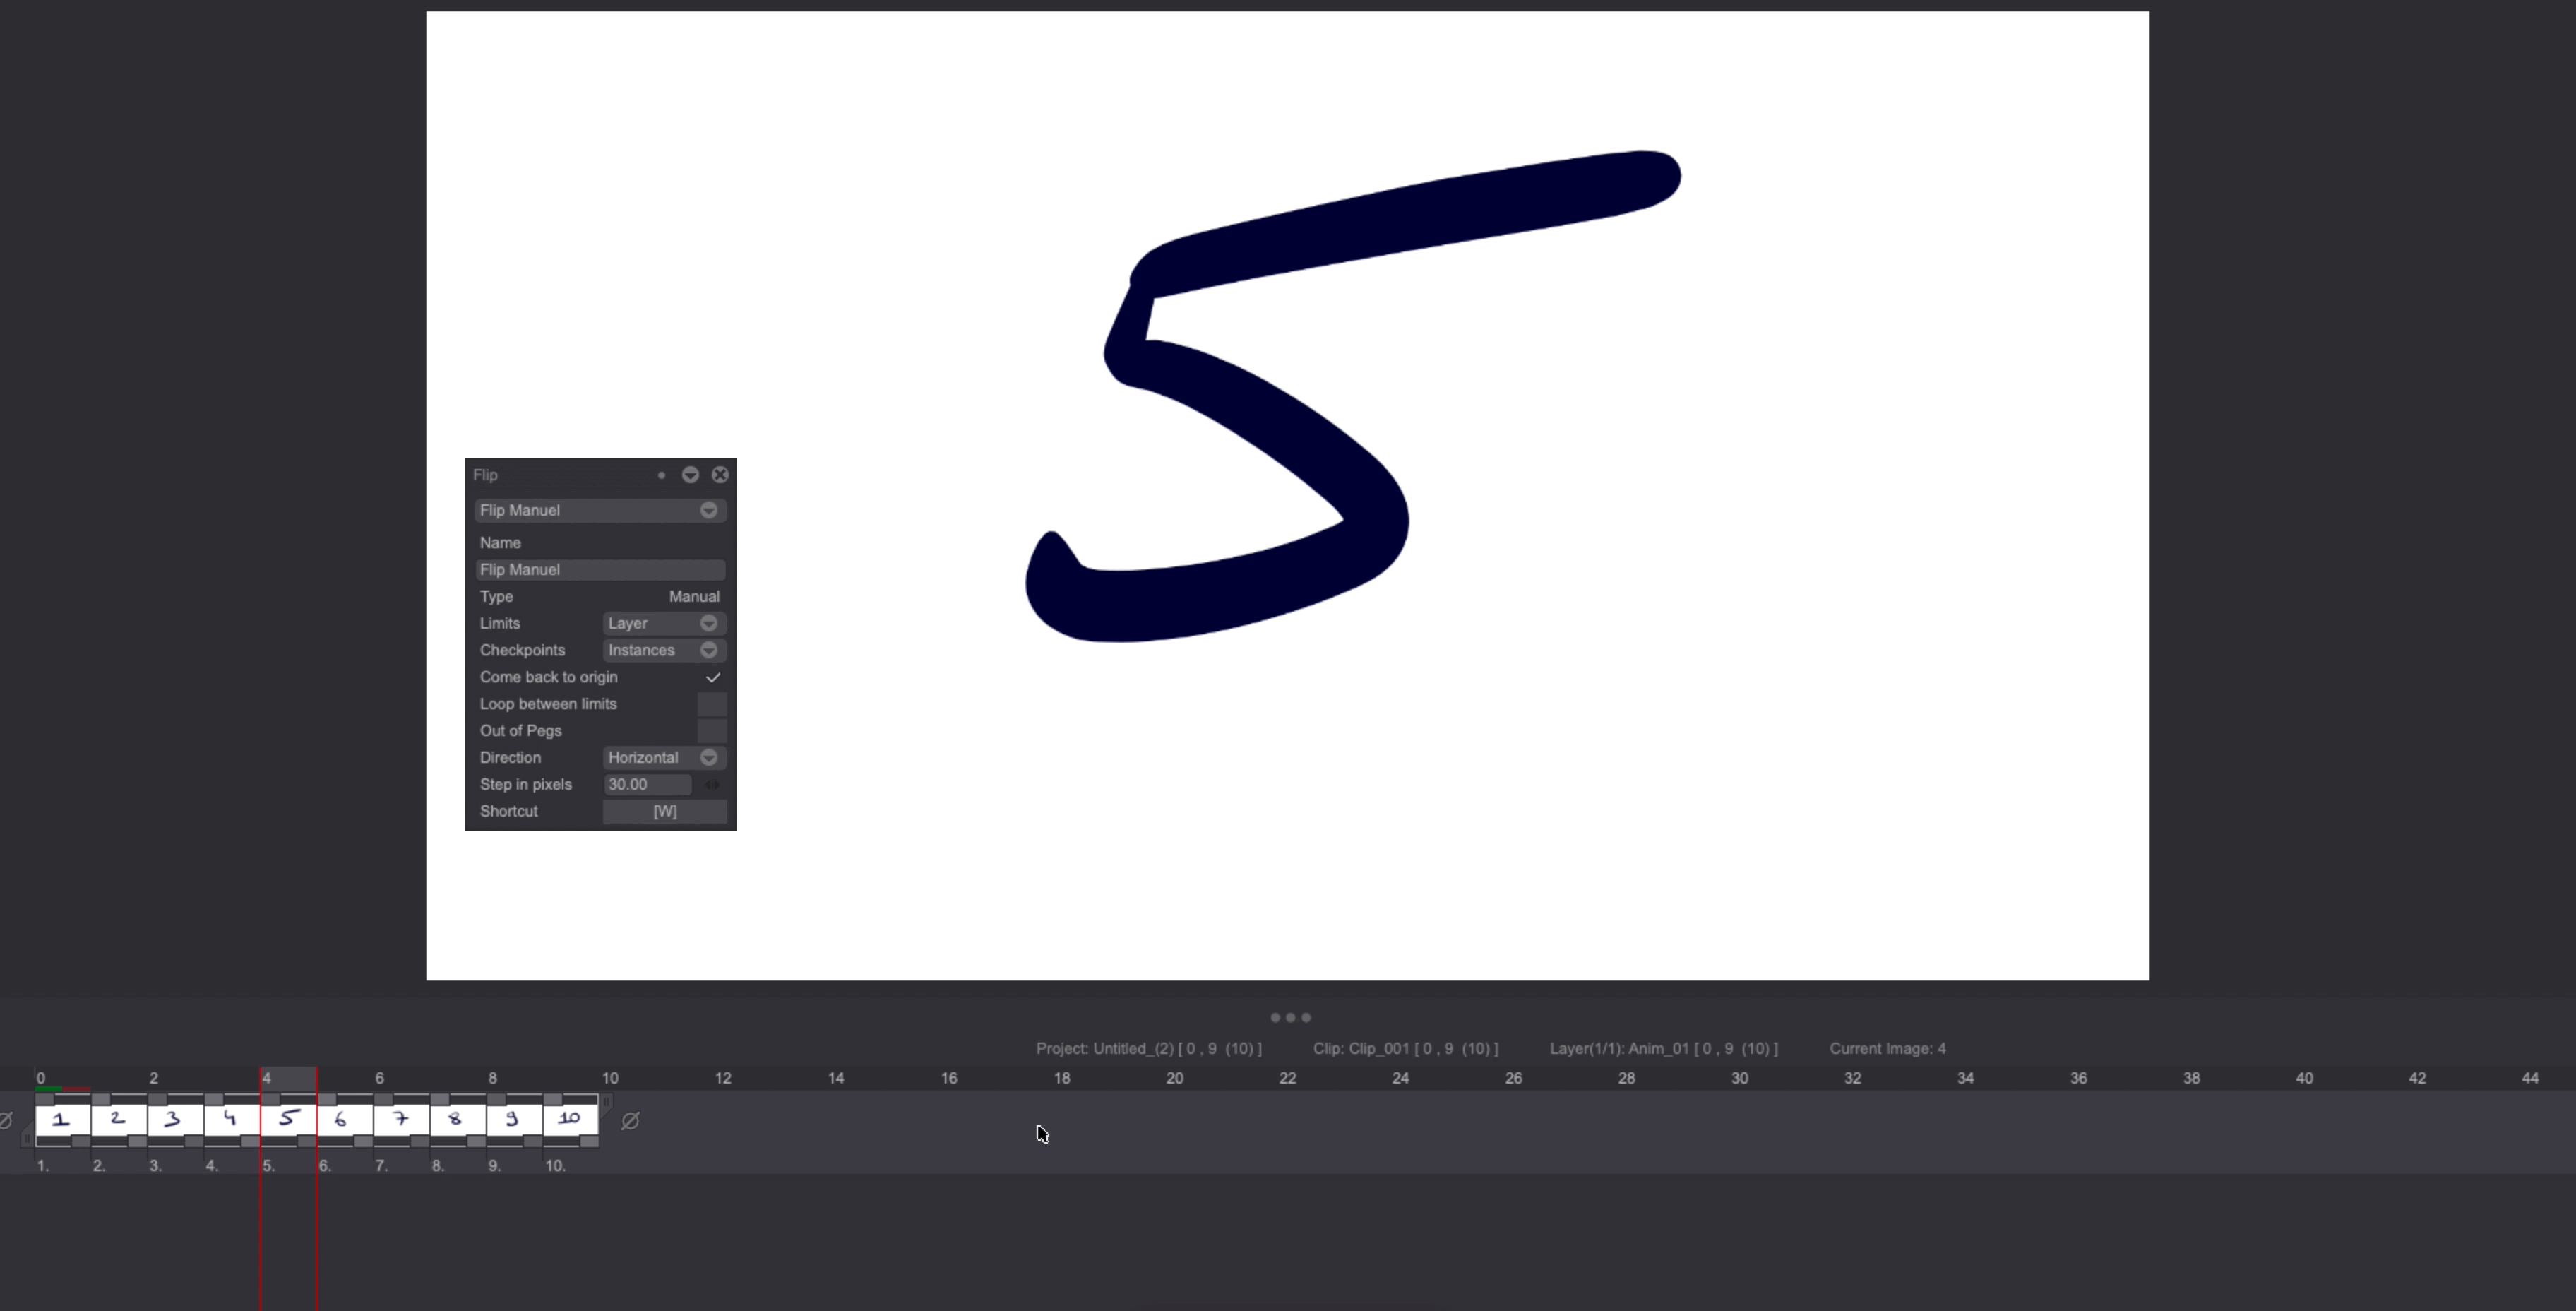
Task: Click the red playhead region at frame 4
Action: pyautogui.click(x=289, y=1077)
